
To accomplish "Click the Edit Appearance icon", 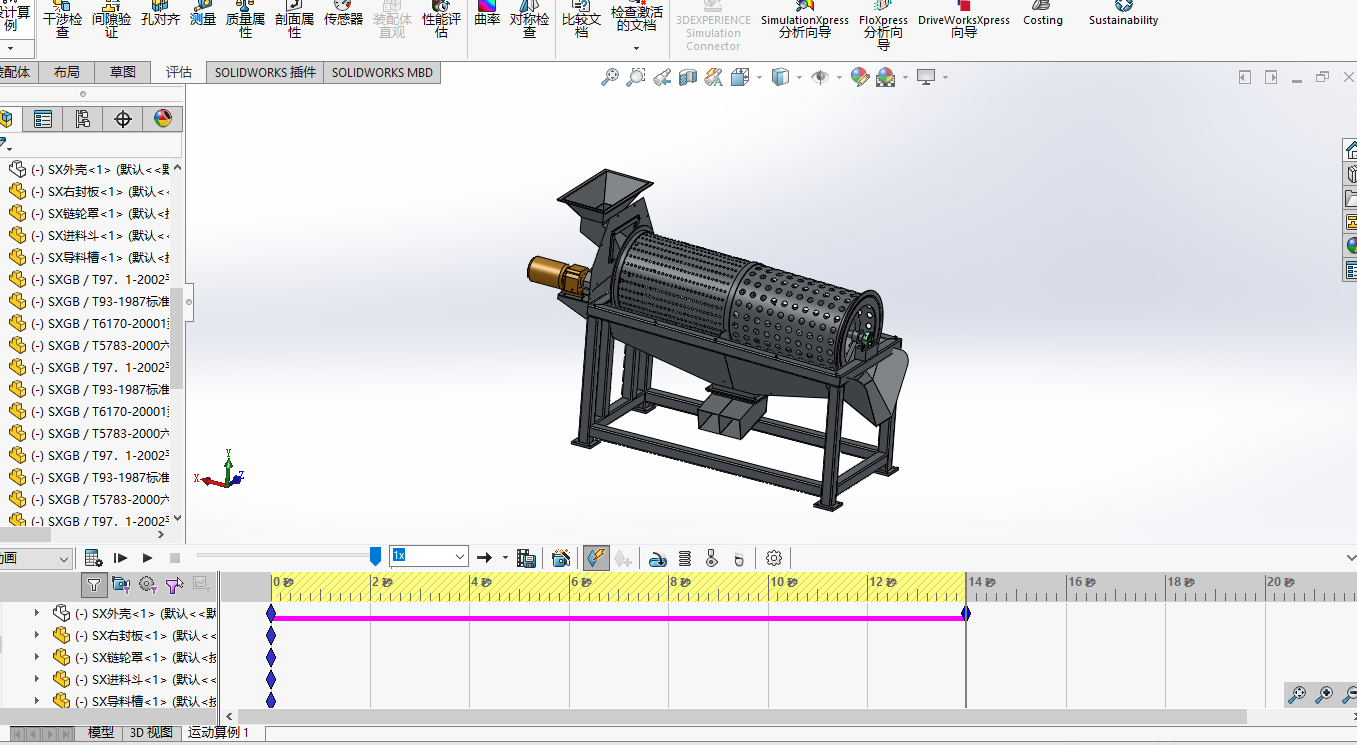I will point(859,77).
